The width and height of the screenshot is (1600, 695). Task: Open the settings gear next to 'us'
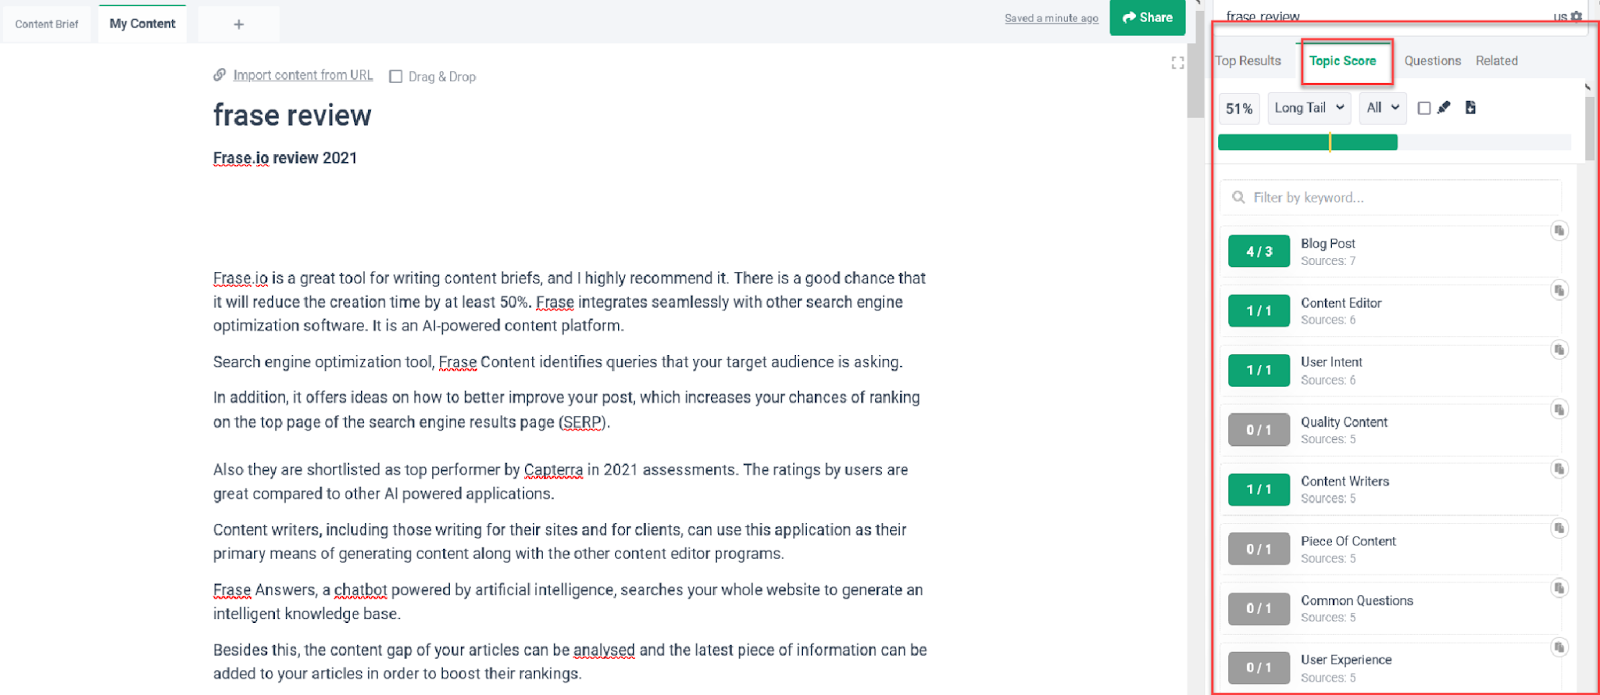click(x=1576, y=16)
